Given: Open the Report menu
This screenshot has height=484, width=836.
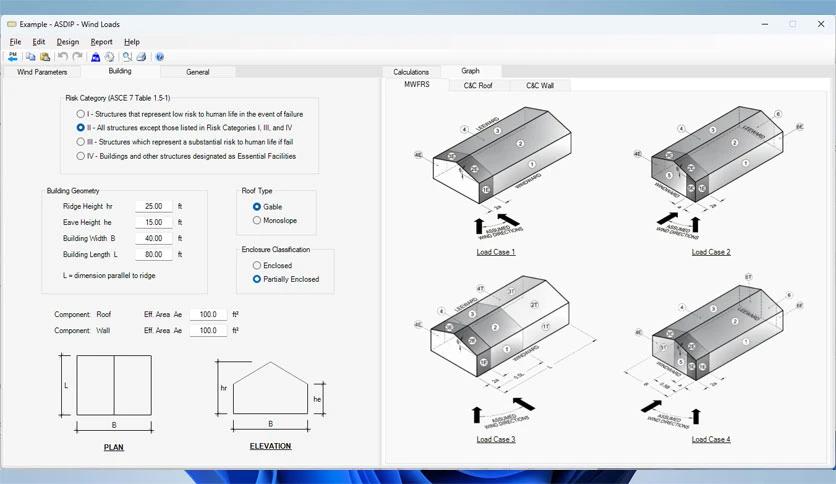Looking at the screenshot, I should coord(101,42).
